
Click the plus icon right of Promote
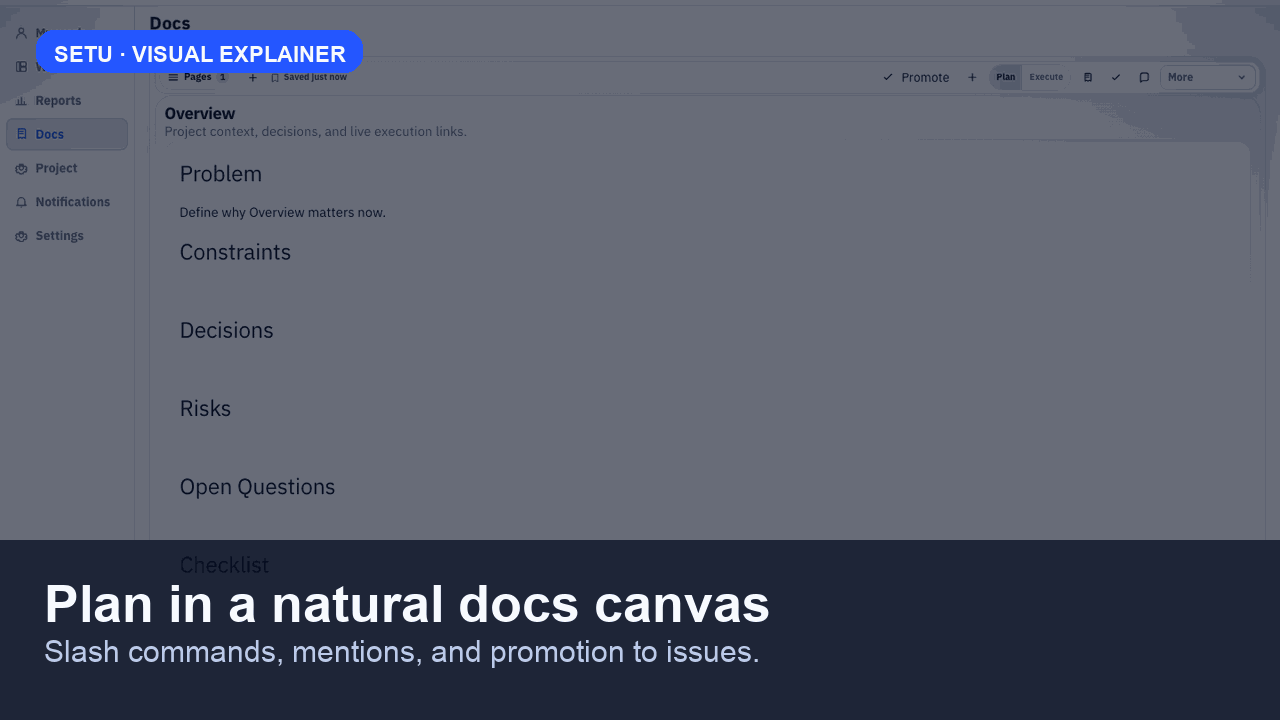click(x=971, y=77)
